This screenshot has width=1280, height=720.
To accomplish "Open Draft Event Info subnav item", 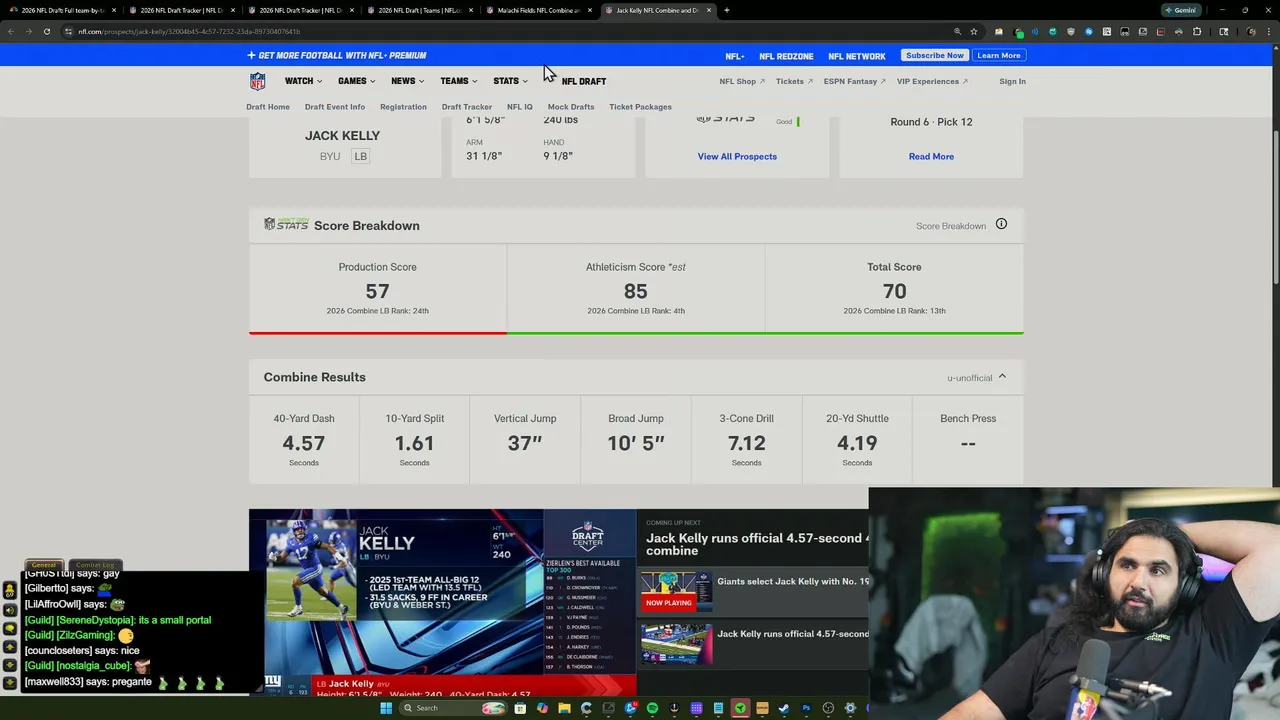I will pyautogui.click(x=335, y=106).
